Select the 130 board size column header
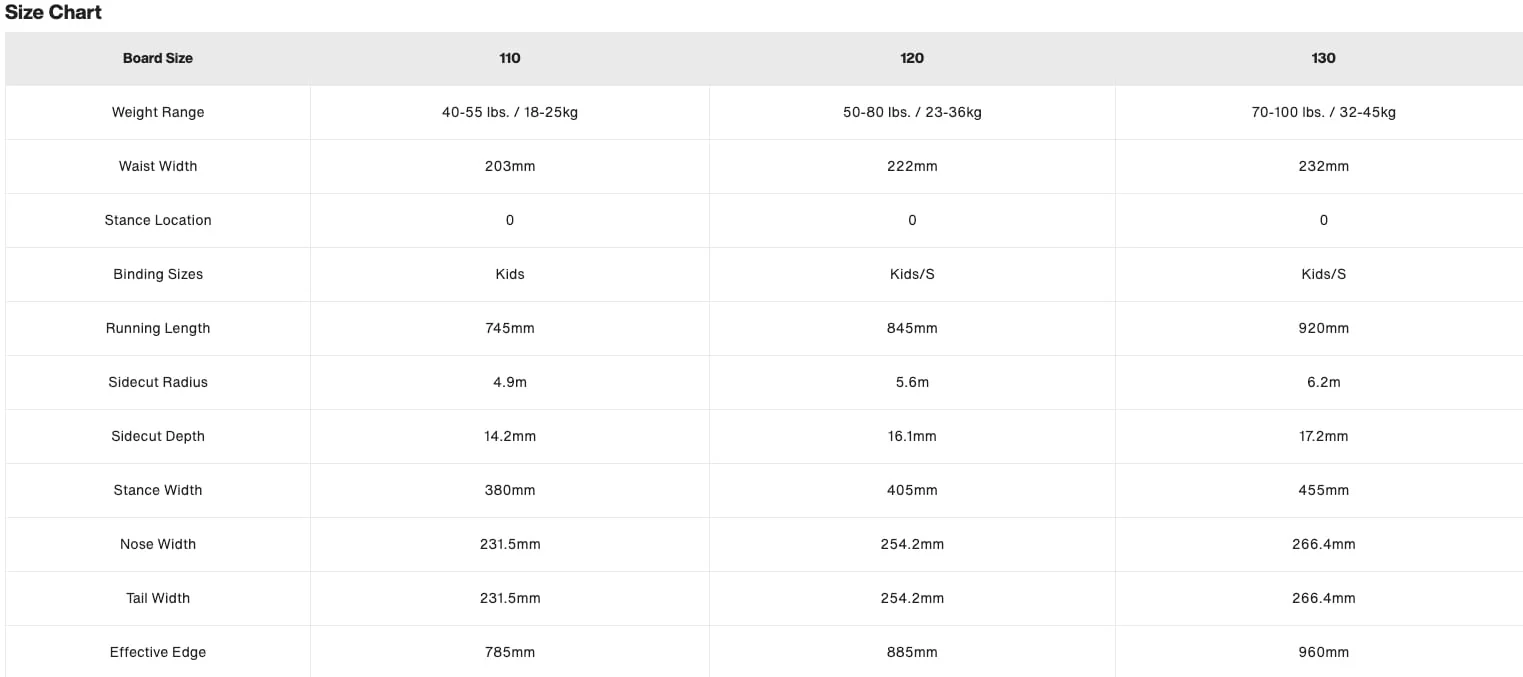Image resolution: width=1523 pixels, height=677 pixels. [1323, 58]
